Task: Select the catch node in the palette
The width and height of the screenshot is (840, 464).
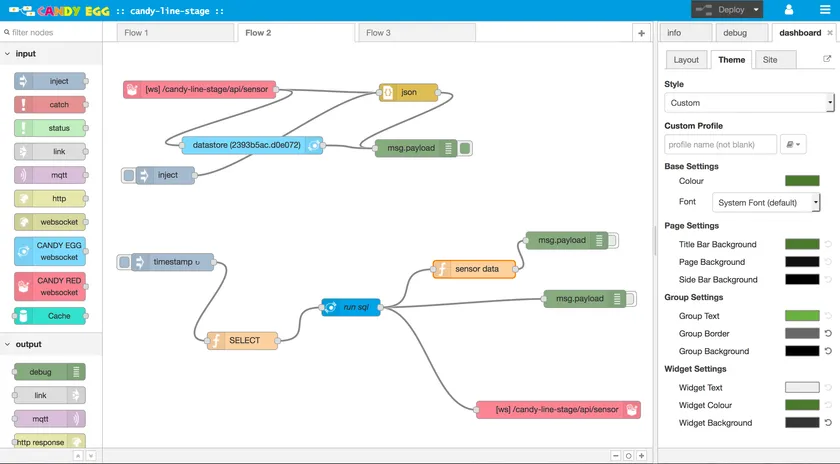Action: 50,104
